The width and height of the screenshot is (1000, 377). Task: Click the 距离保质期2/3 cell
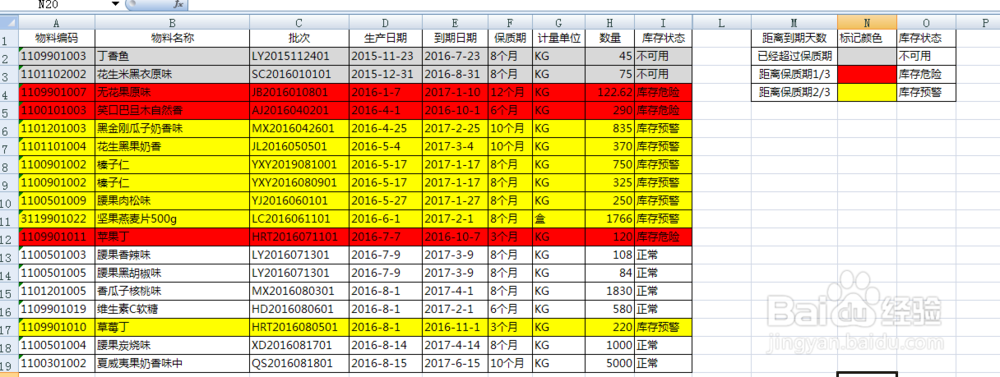[x=794, y=92]
